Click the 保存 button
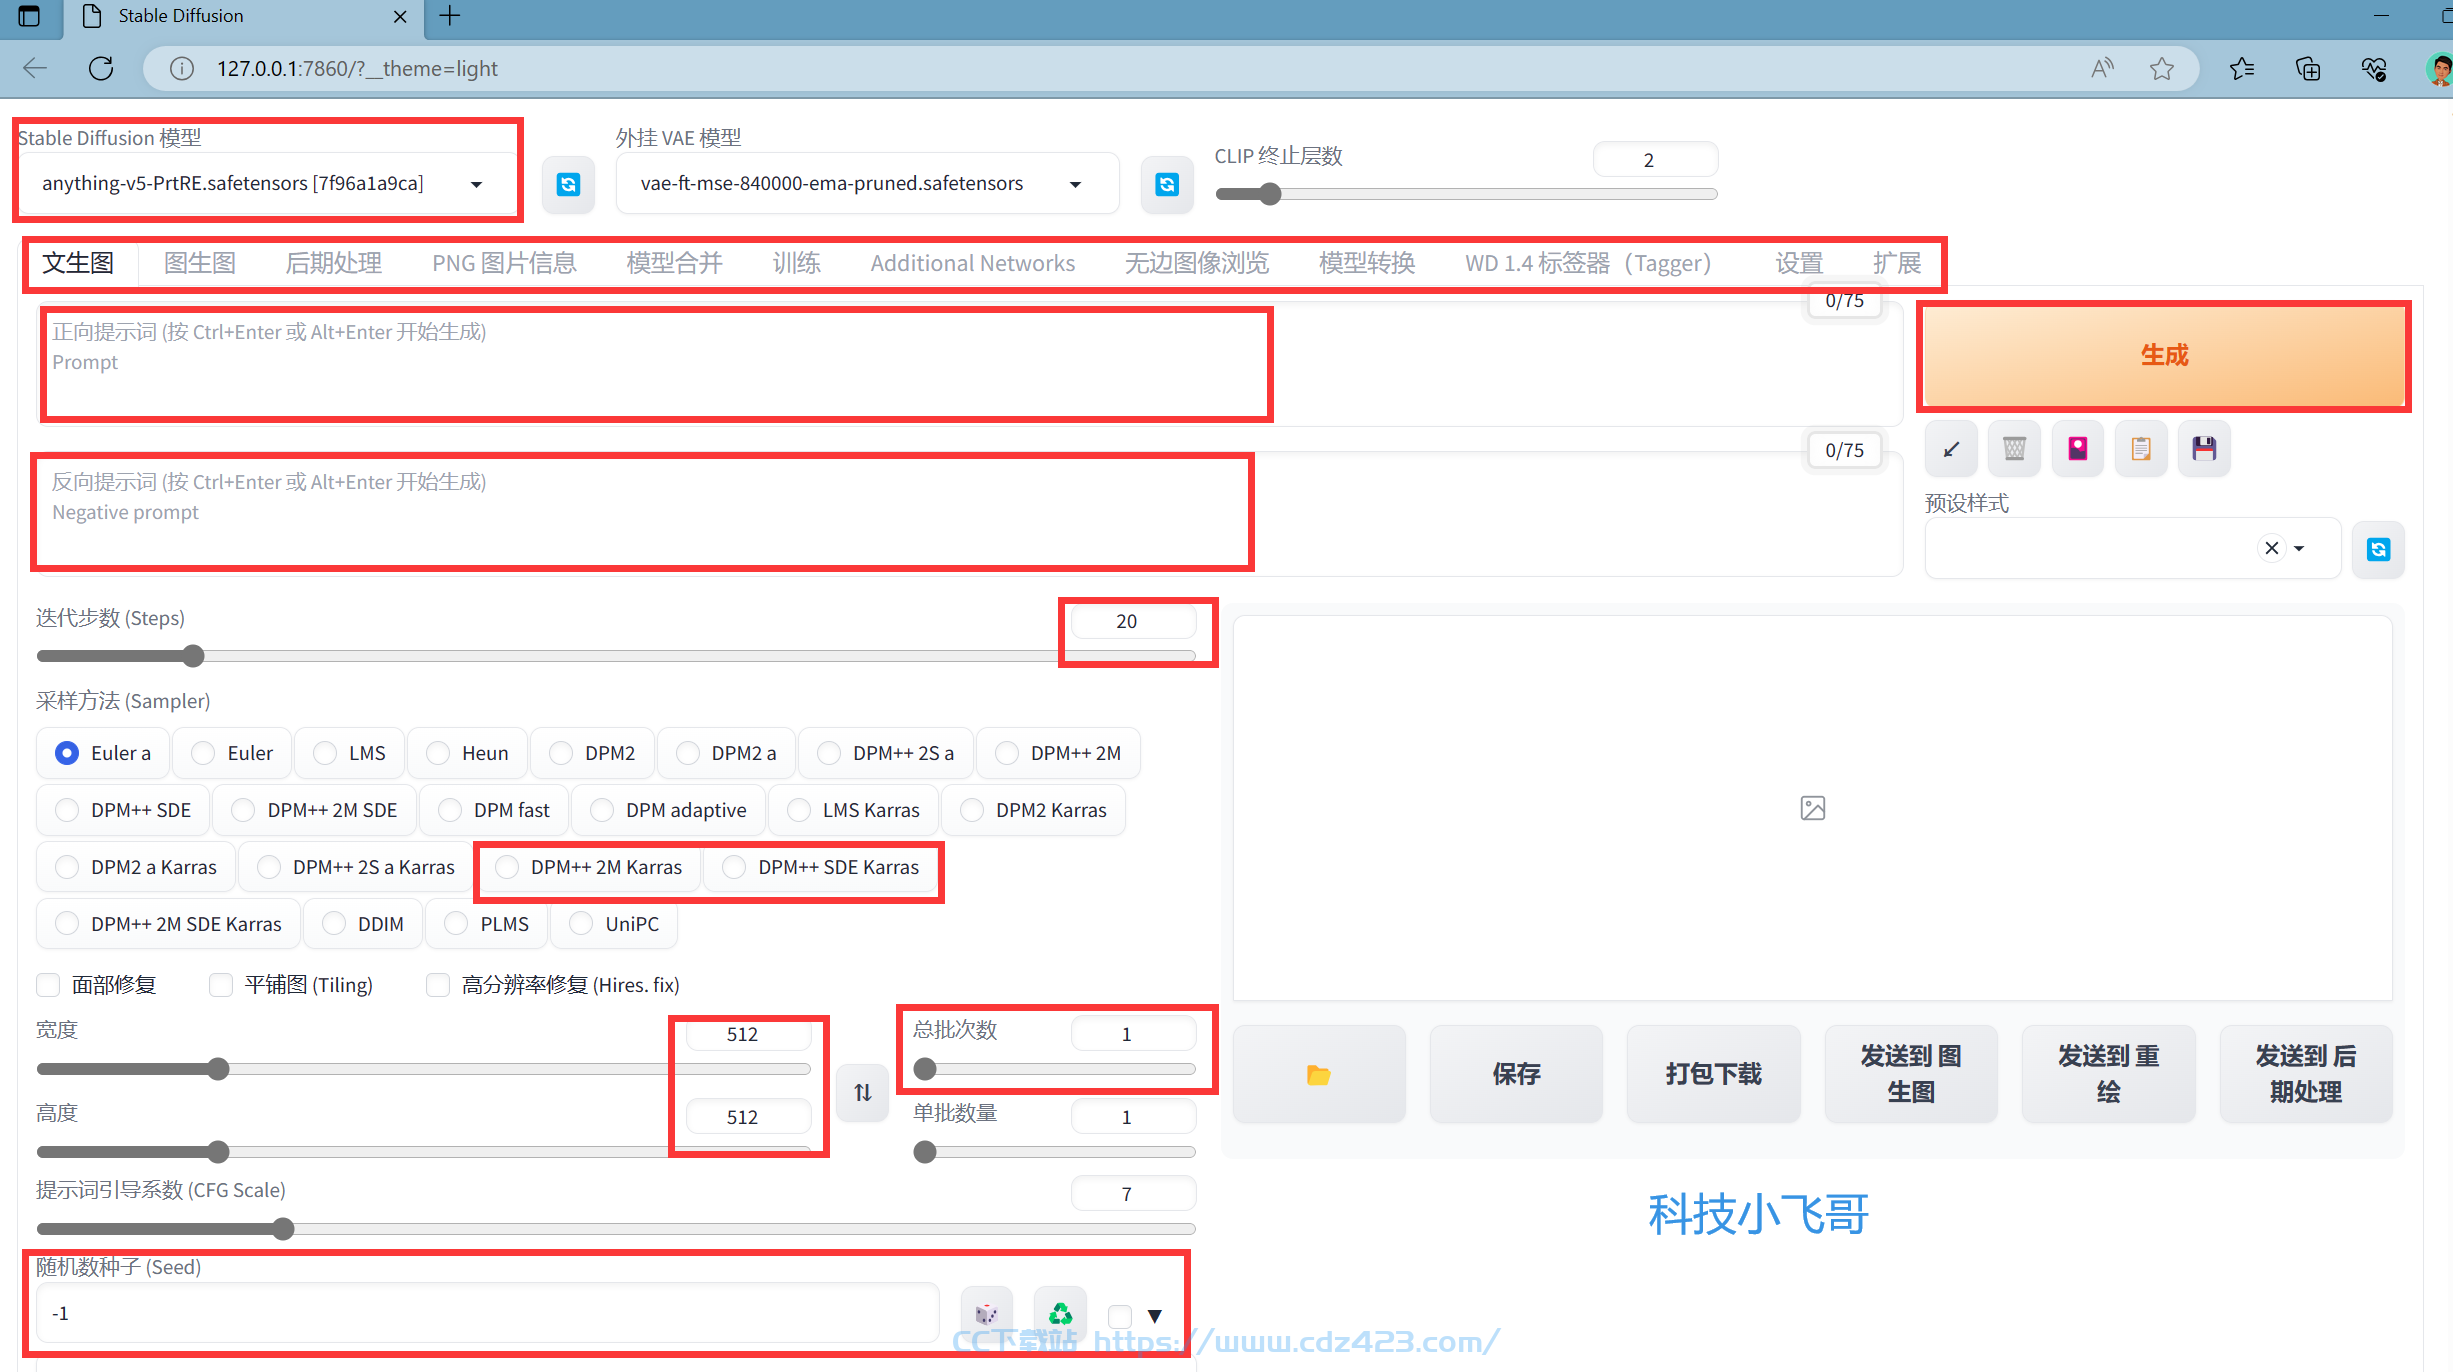2453x1372 pixels. (1516, 1074)
